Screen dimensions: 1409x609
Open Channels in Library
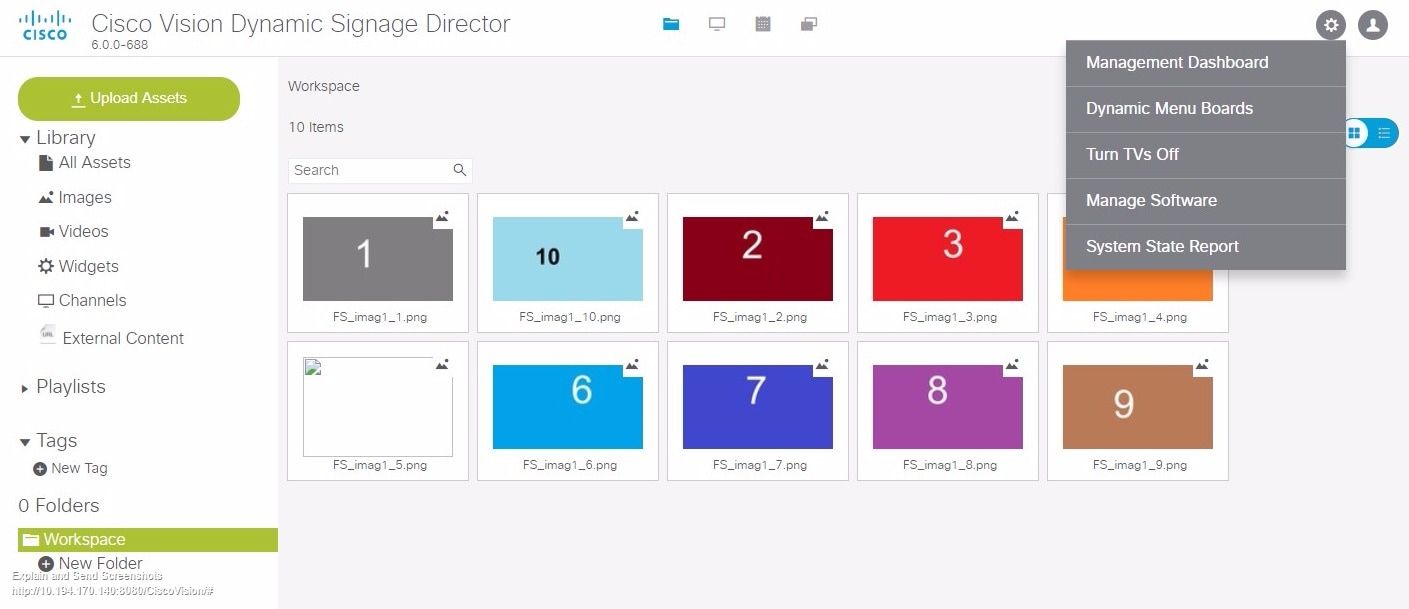93,301
